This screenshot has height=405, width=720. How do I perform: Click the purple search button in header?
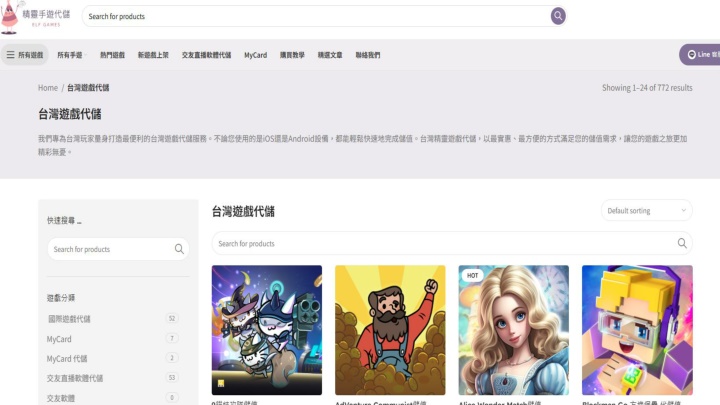(x=558, y=16)
